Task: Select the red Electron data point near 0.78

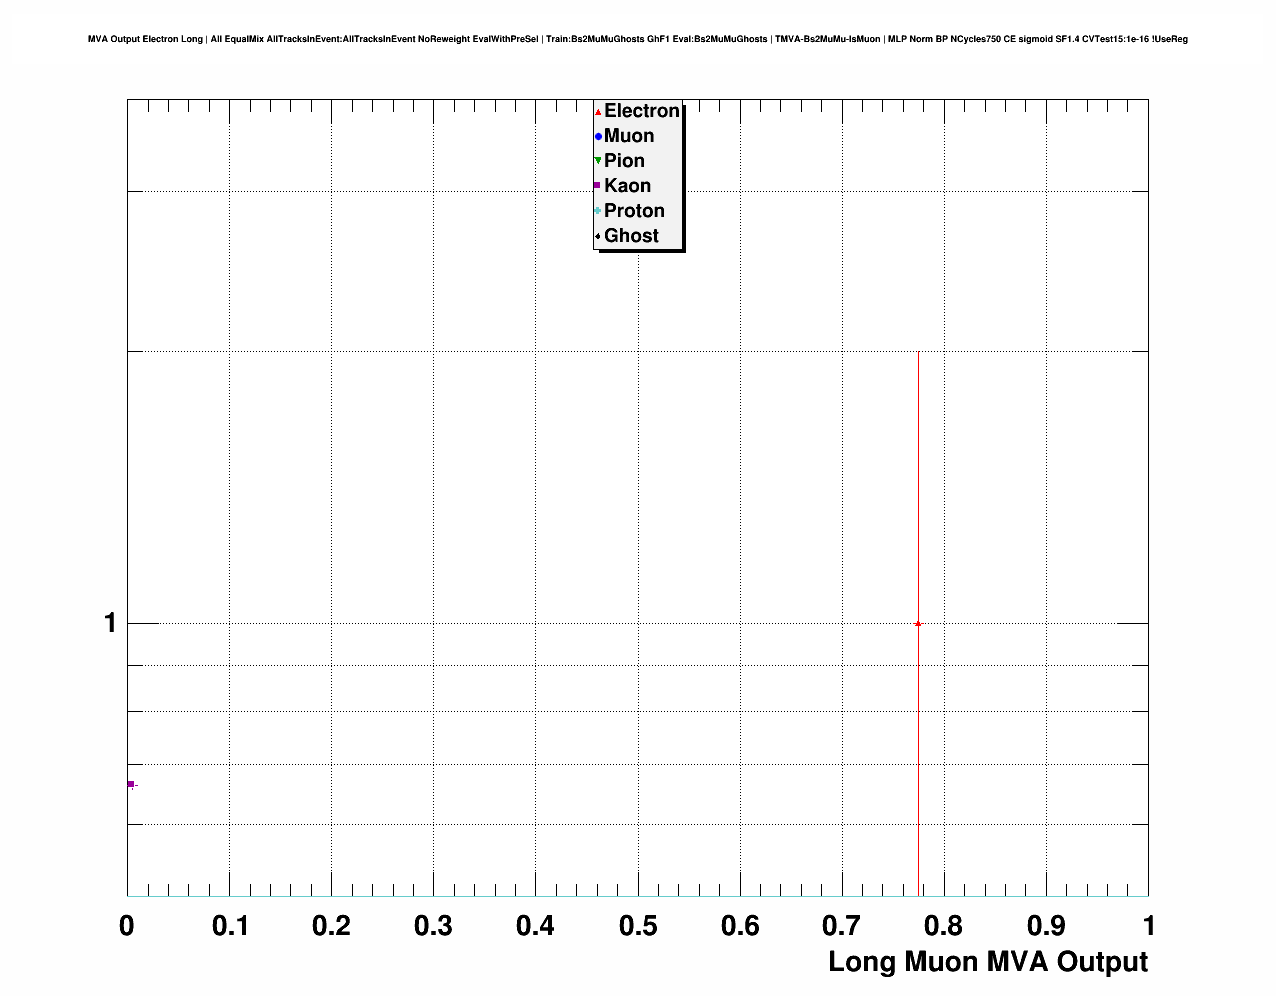Action: point(918,623)
